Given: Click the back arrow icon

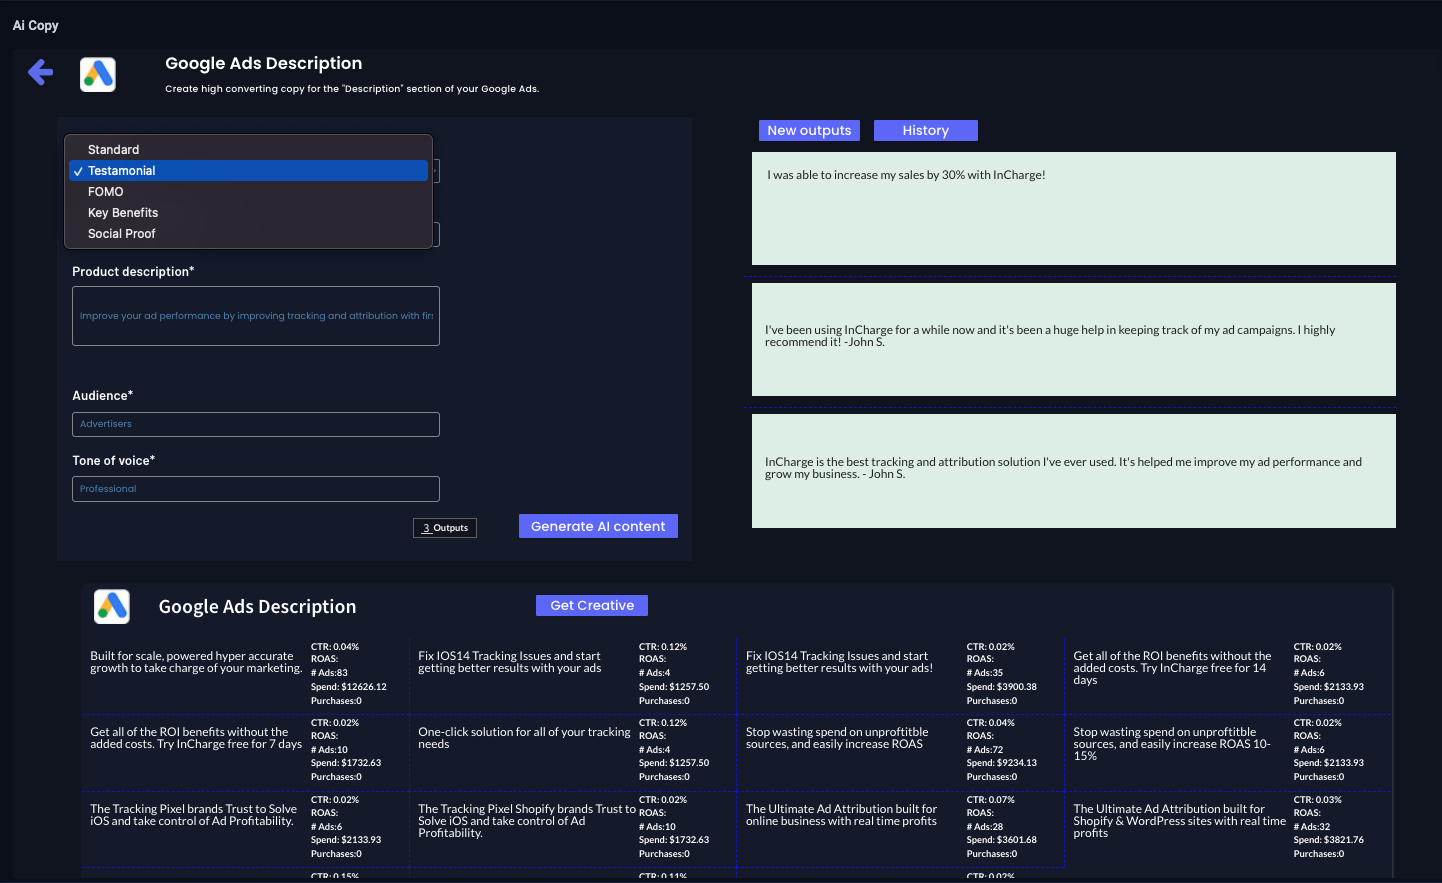Looking at the screenshot, I should tap(40, 72).
